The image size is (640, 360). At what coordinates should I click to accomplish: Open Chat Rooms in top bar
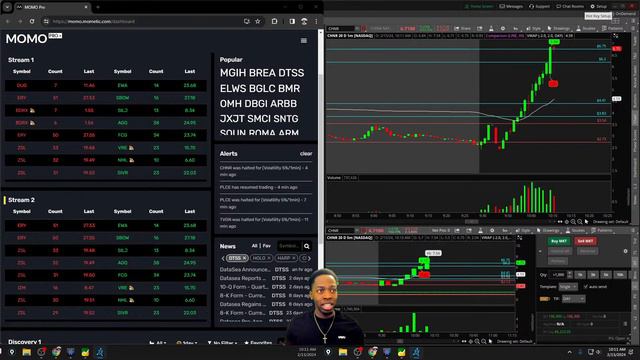pyautogui.click(x=570, y=7)
